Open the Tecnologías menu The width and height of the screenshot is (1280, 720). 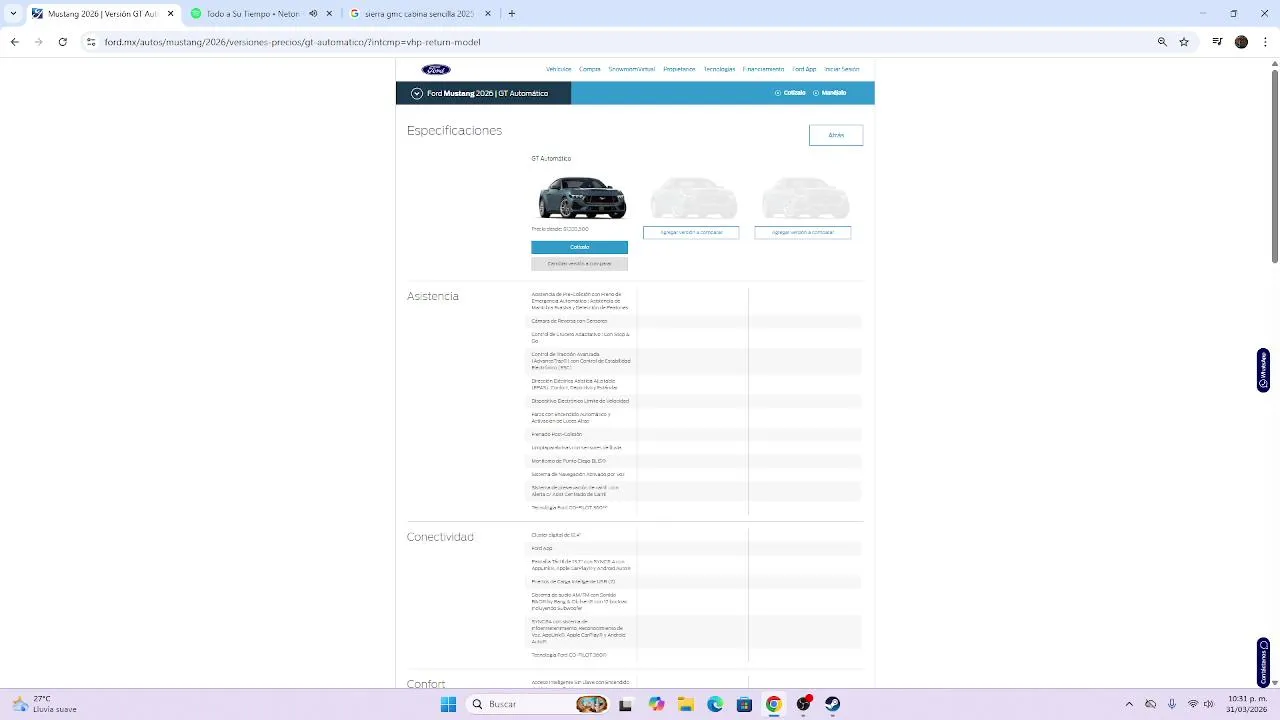(719, 69)
